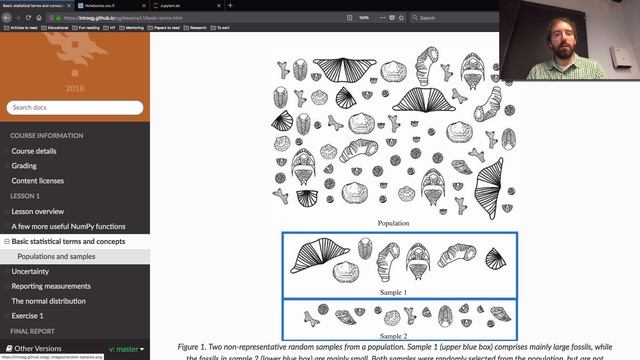The width and height of the screenshot is (640, 360).
Task: Click the Figure 1 caption text
Action: click(395, 352)
